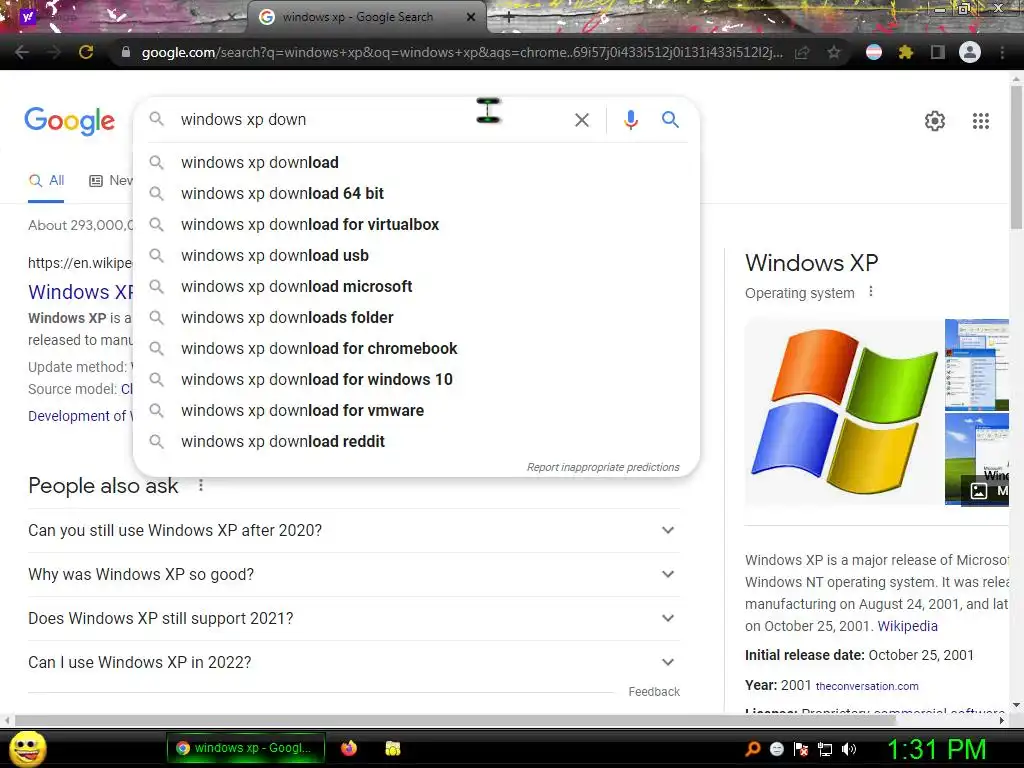This screenshot has height=768, width=1024.
Task: Select the All search tab
Action: coord(46,181)
